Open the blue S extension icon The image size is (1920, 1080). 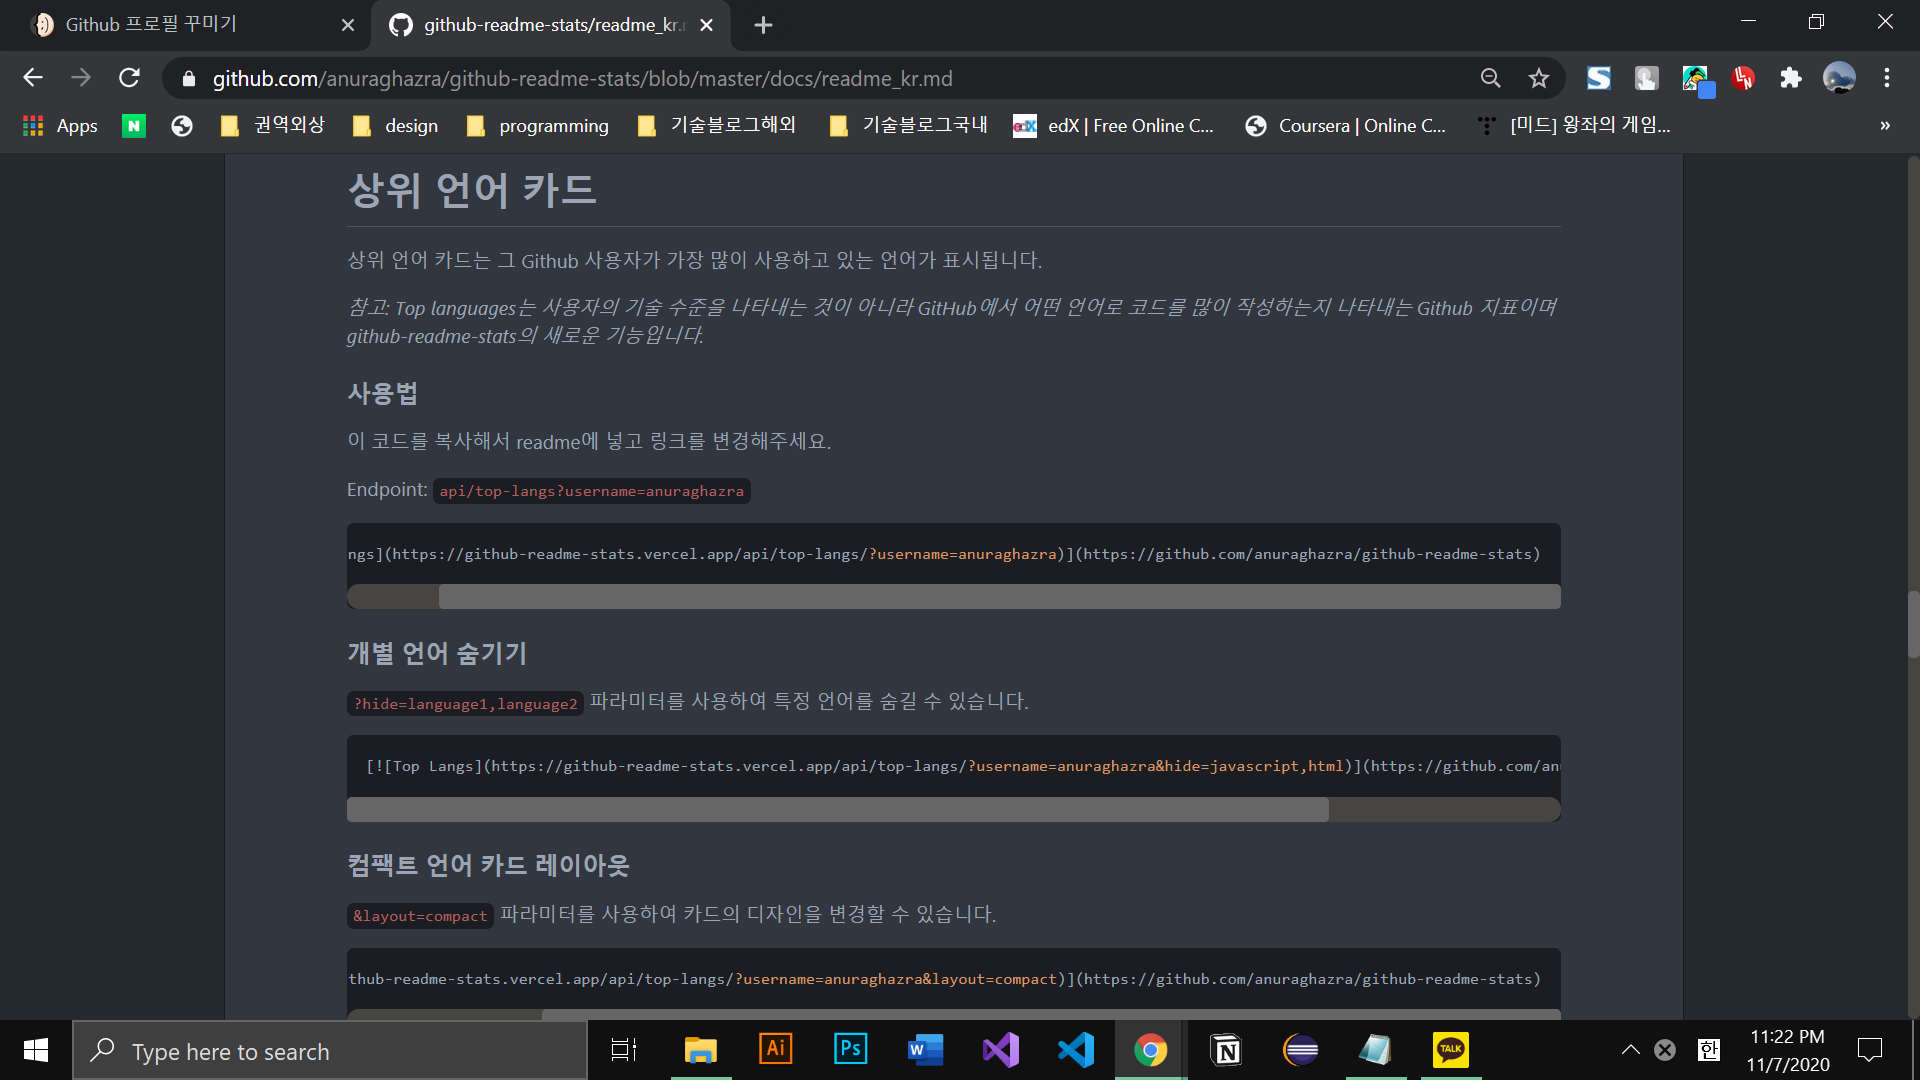(x=1598, y=78)
